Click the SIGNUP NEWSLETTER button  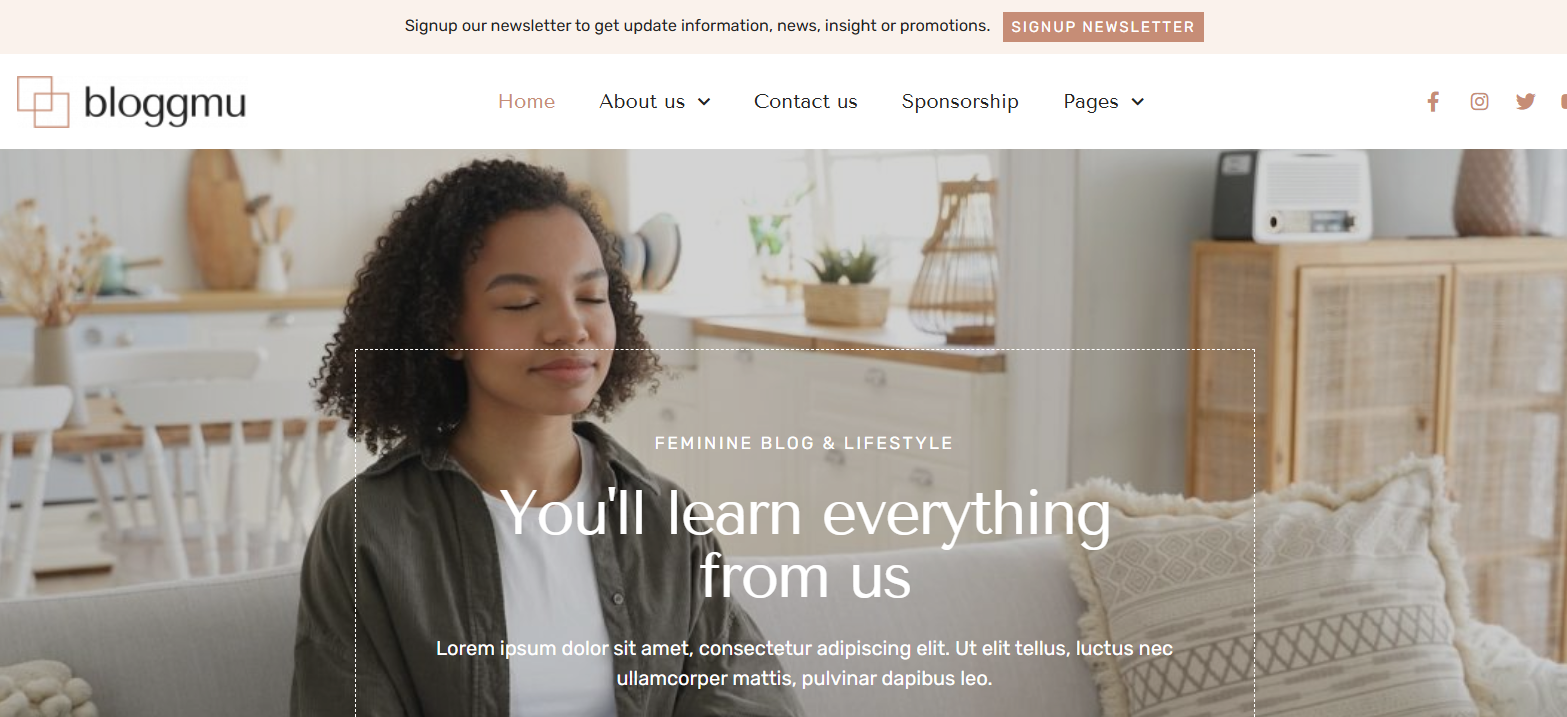click(x=1103, y=27)
